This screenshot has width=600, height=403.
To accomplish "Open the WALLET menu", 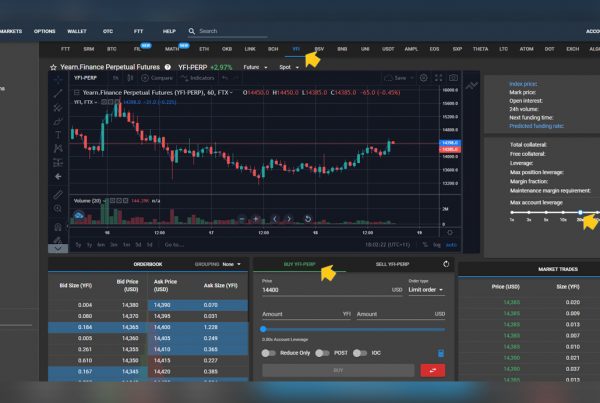I will [x=77, y=31].
